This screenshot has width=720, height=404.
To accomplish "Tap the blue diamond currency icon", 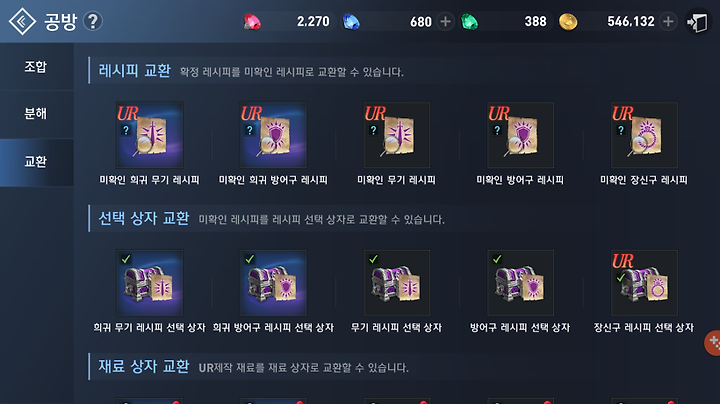I will coord(351,22).
